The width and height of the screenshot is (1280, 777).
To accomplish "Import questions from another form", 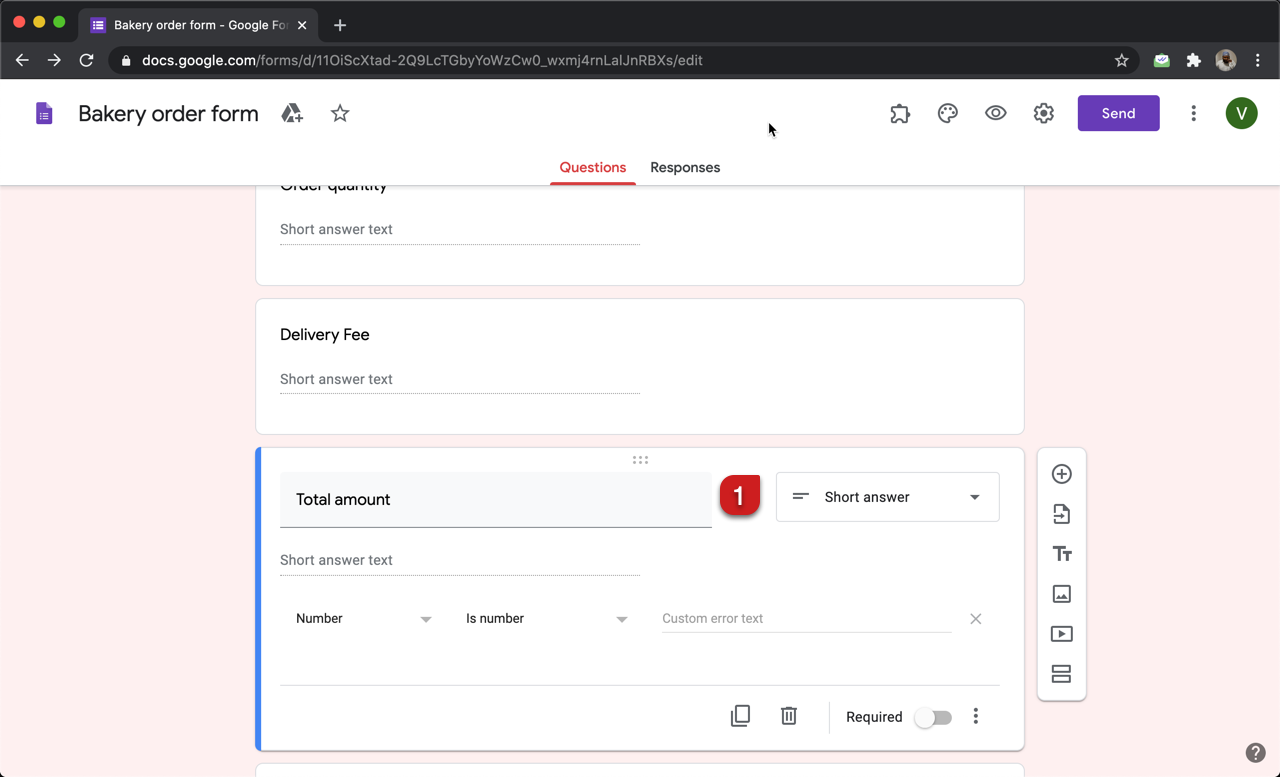I will point(1061,513).
